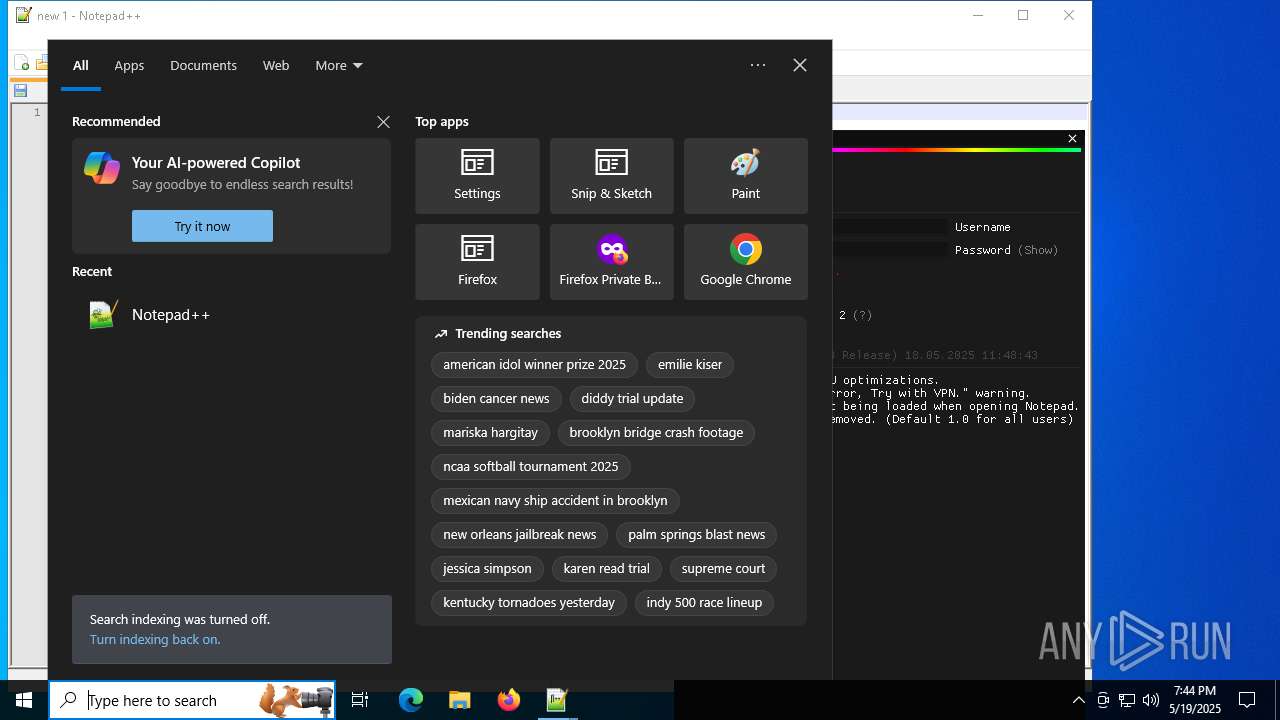Image resolution: width=1280 pixels, height=720 pixels.
Task: Select supreme court trending search
Action: point(723,569)
